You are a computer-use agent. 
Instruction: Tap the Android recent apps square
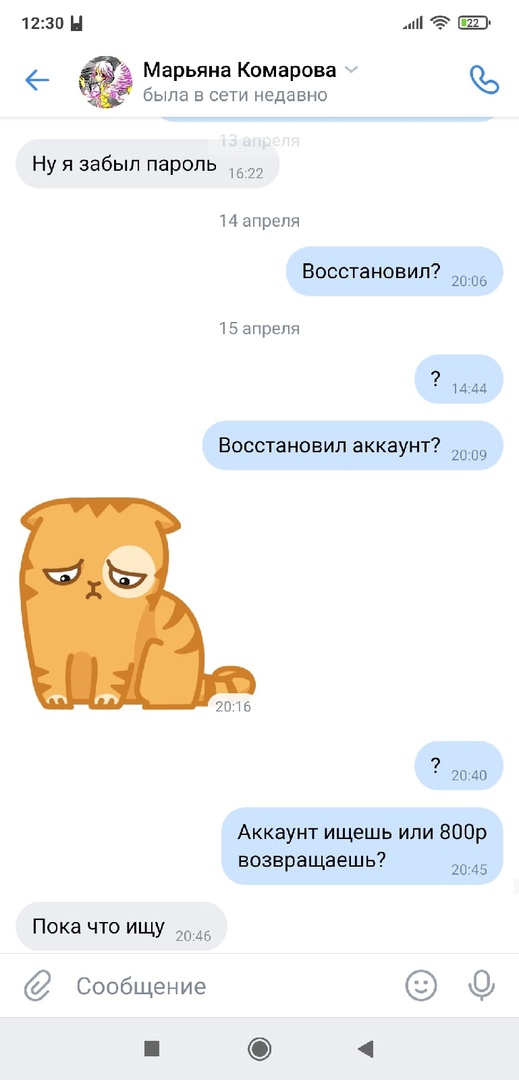pos(152,1049)
